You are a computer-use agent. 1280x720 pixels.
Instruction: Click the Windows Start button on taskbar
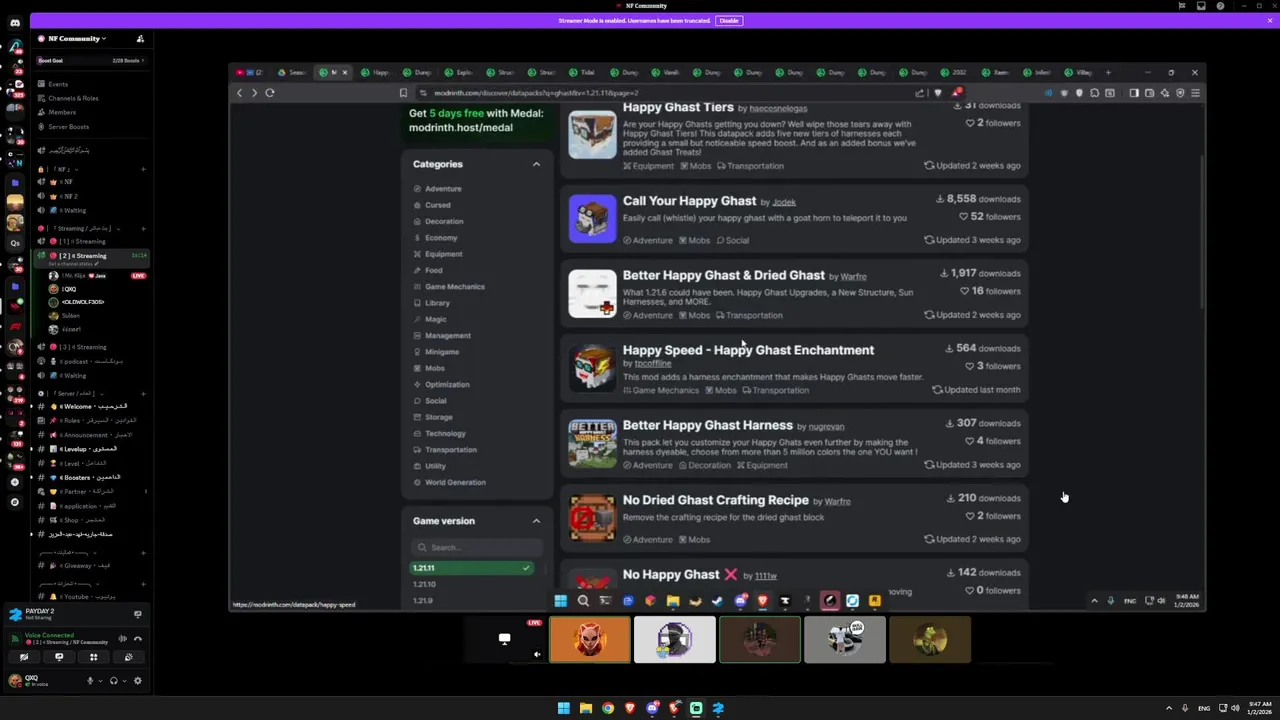tap(564, 708)
